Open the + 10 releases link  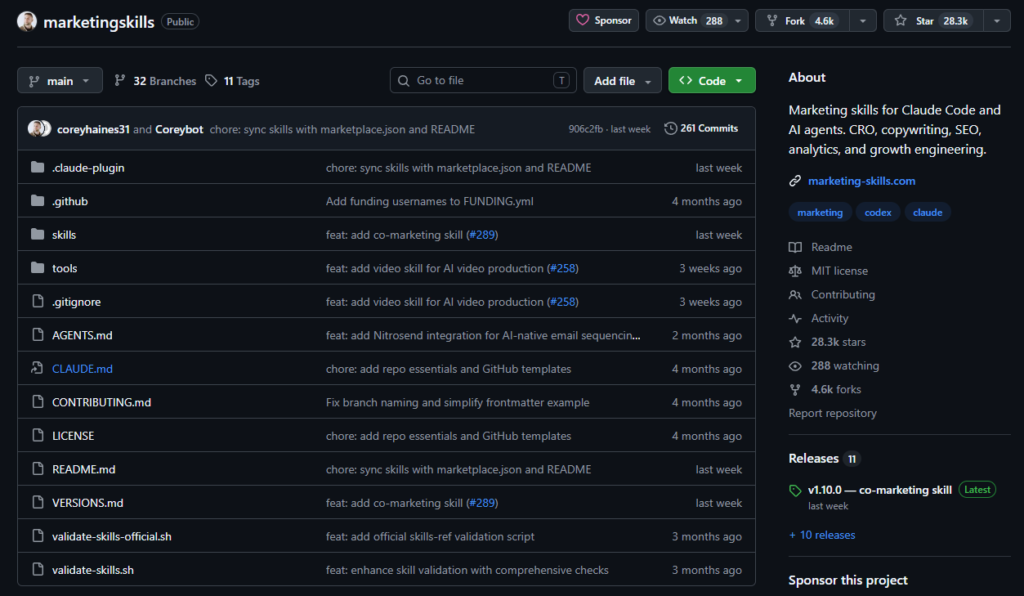pyautogui.click(x=822, y=535)
